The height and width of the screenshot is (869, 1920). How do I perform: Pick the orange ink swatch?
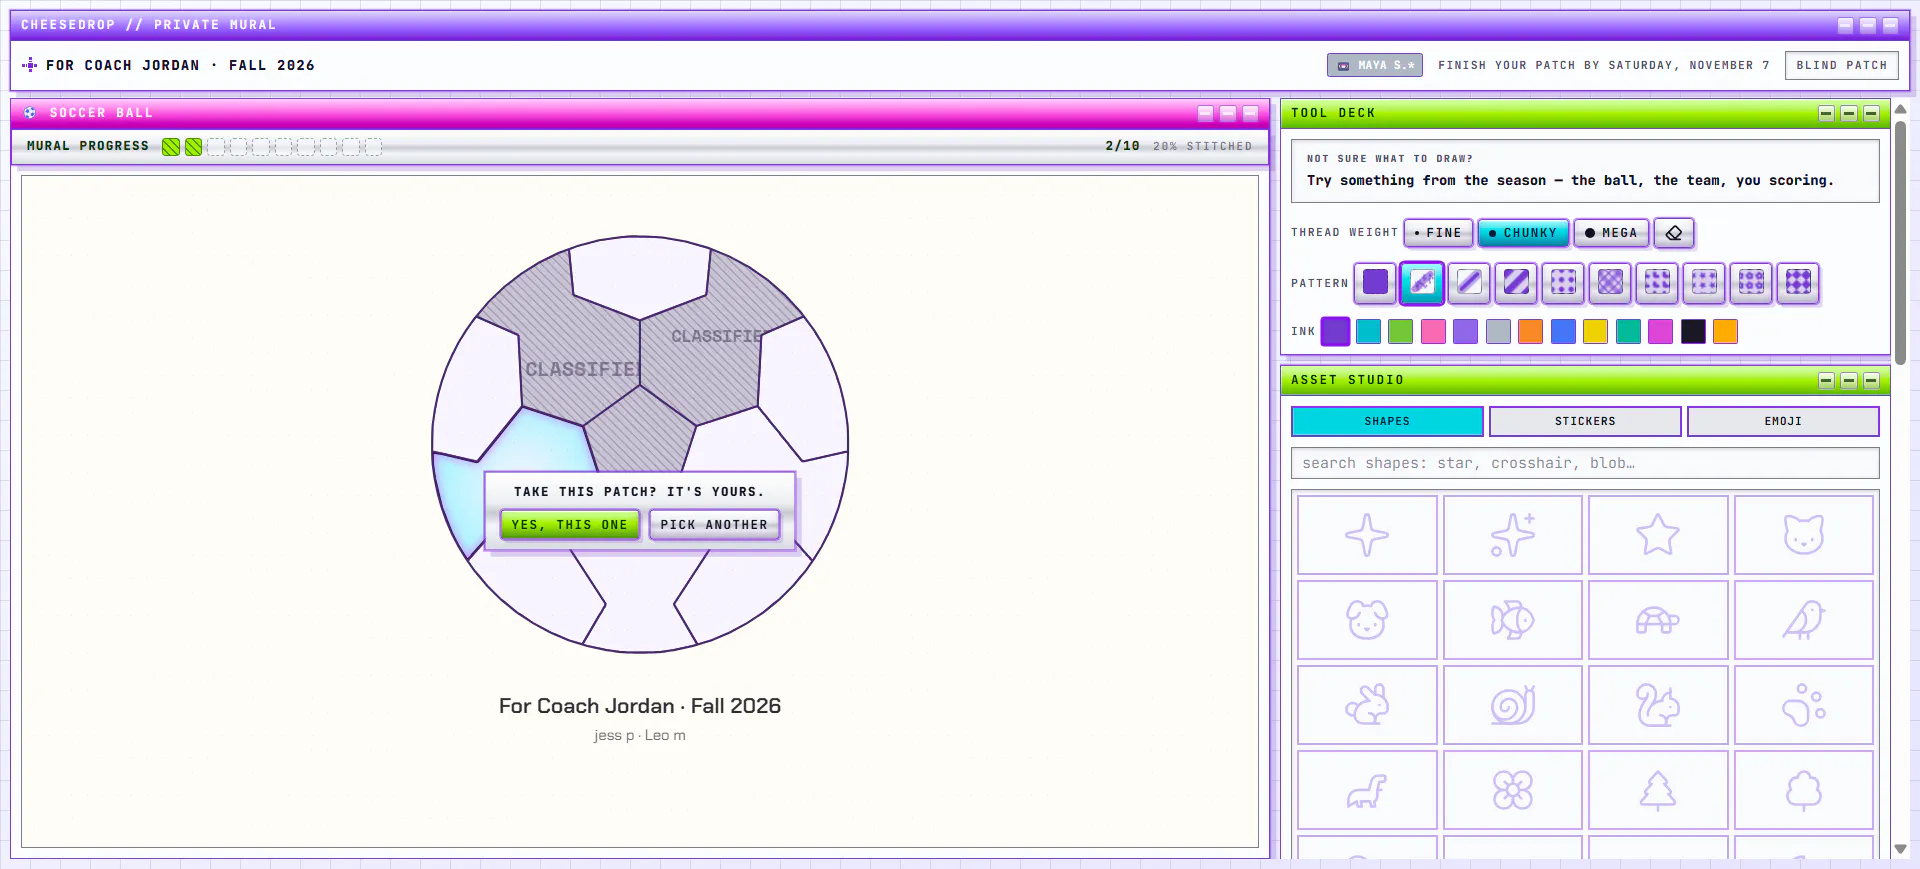point(1530,332)
